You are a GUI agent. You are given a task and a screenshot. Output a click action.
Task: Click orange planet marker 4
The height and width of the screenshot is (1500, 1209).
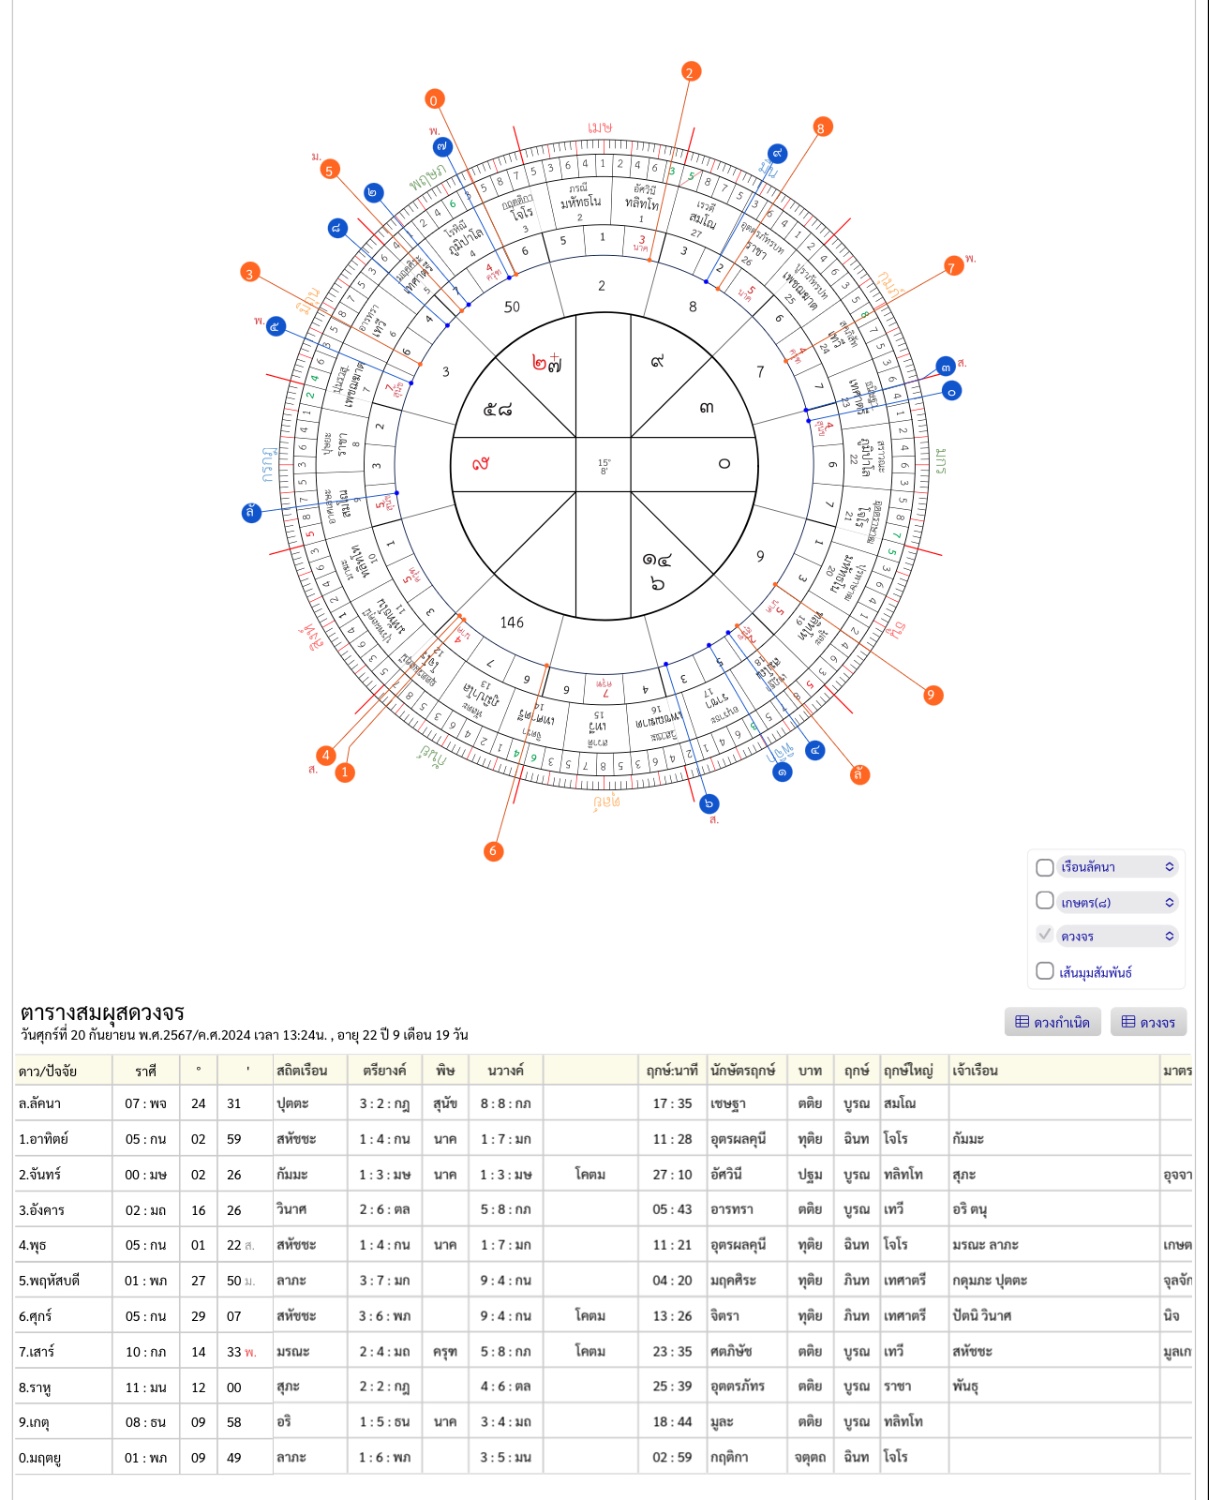click(326, 755)
